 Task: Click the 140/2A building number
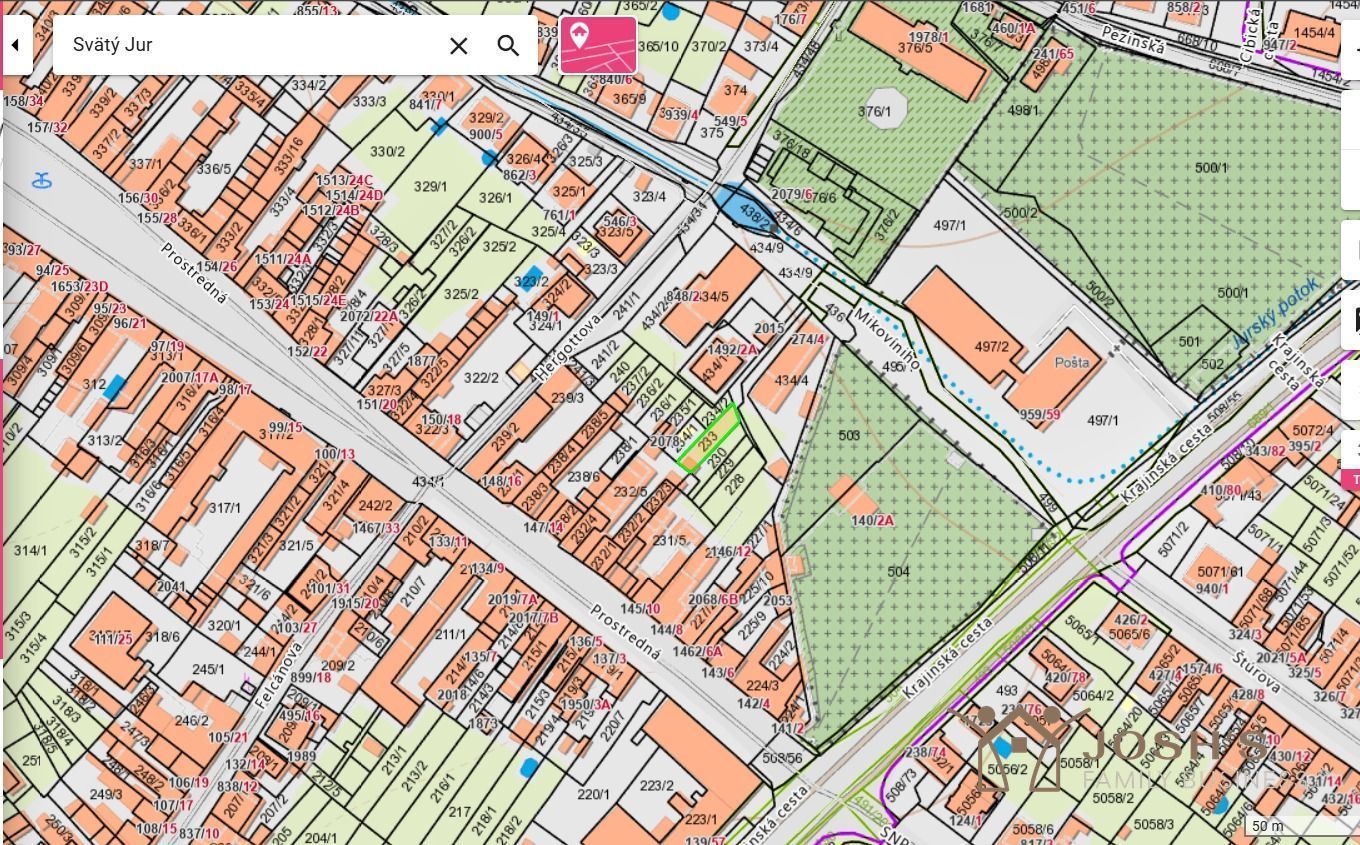[872, 520]
